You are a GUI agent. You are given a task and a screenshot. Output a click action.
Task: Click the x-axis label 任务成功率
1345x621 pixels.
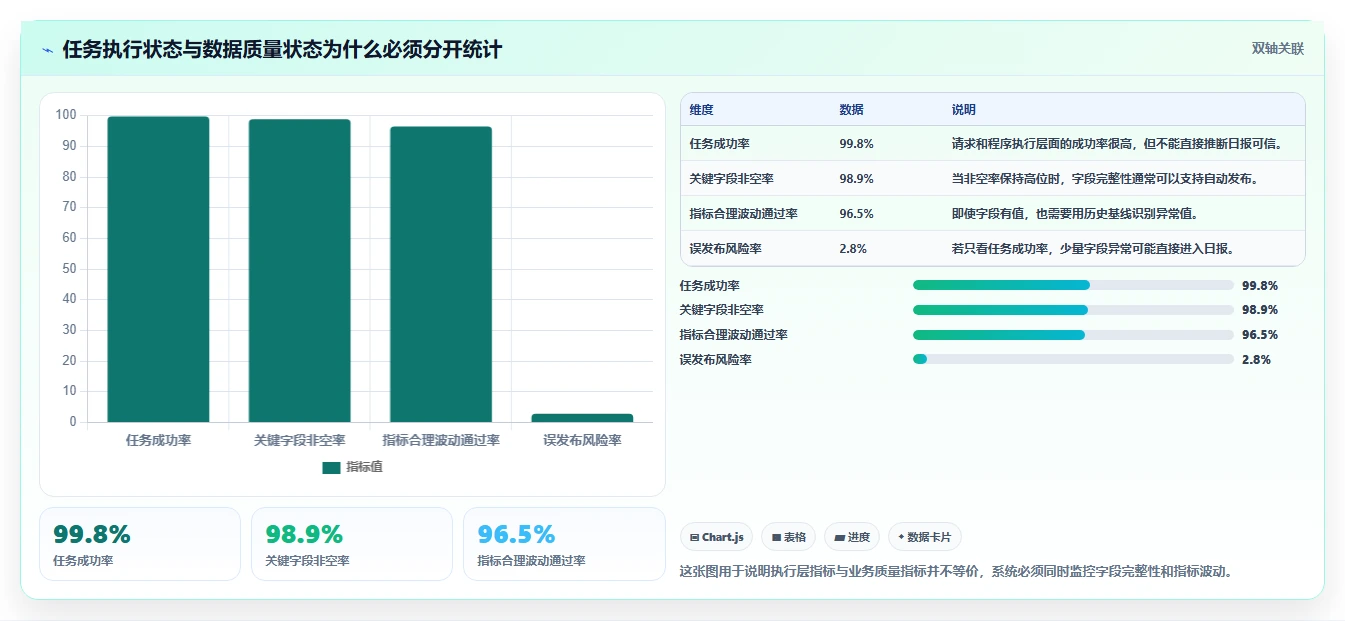pos(158,440)
